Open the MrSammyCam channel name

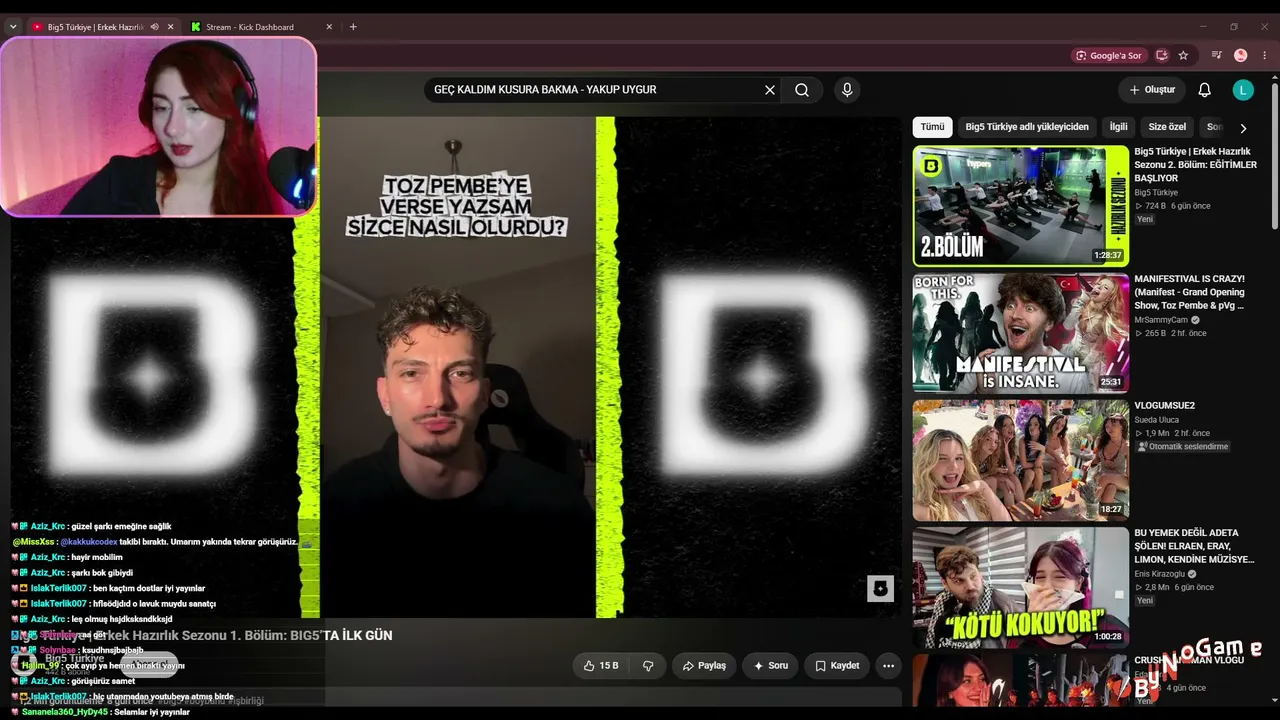[1161, 320]
